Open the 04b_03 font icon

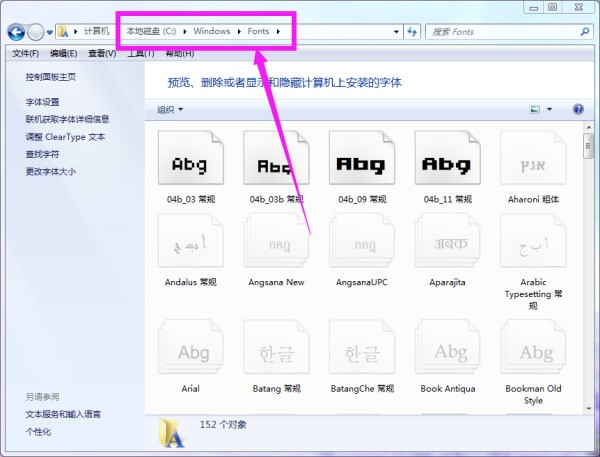pos(189,163)
